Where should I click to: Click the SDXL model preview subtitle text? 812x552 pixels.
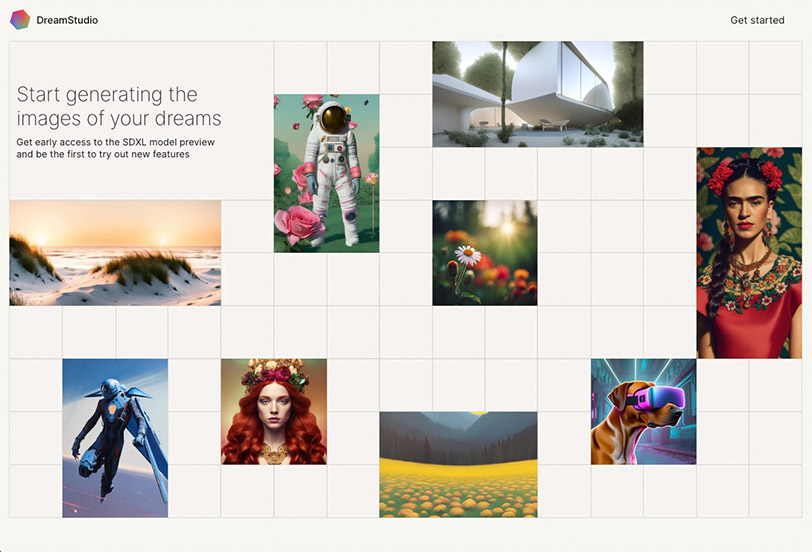[115, 148]
